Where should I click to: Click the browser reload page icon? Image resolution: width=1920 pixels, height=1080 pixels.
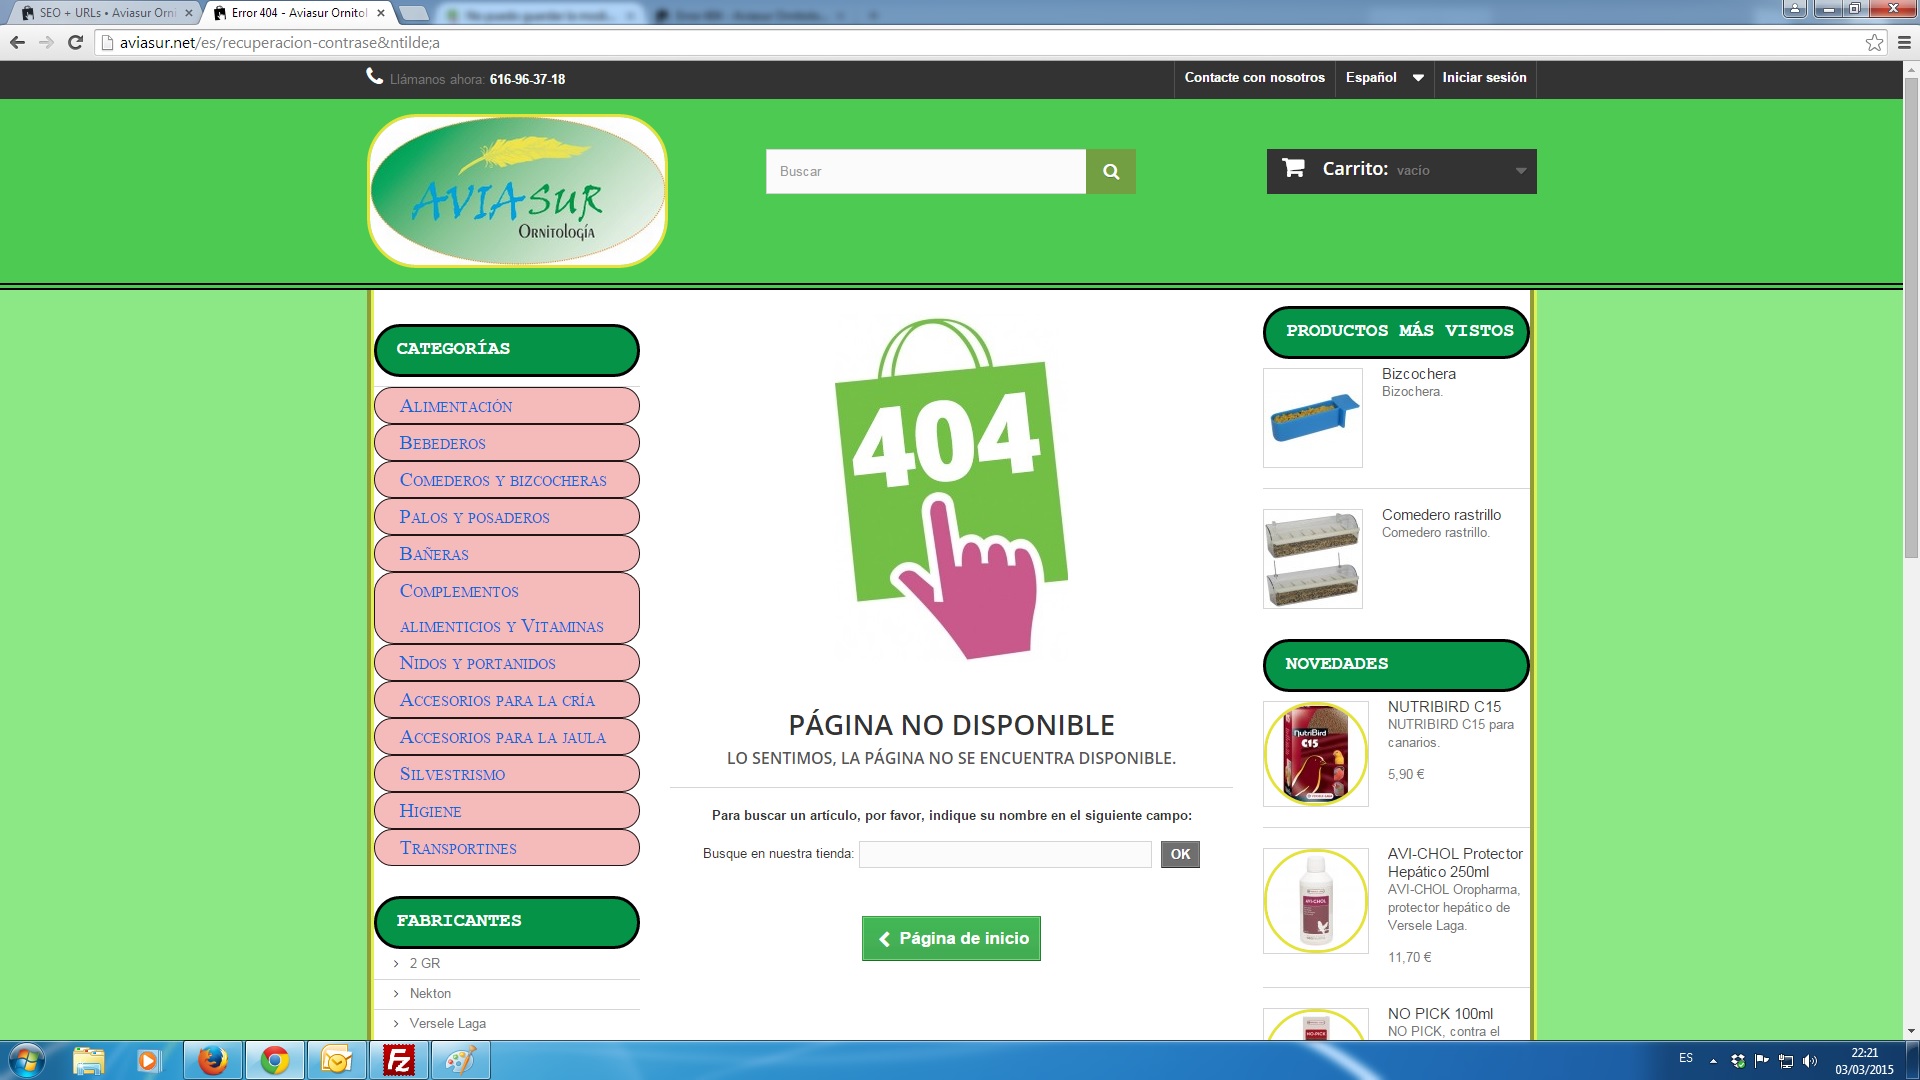coord(75,42)
